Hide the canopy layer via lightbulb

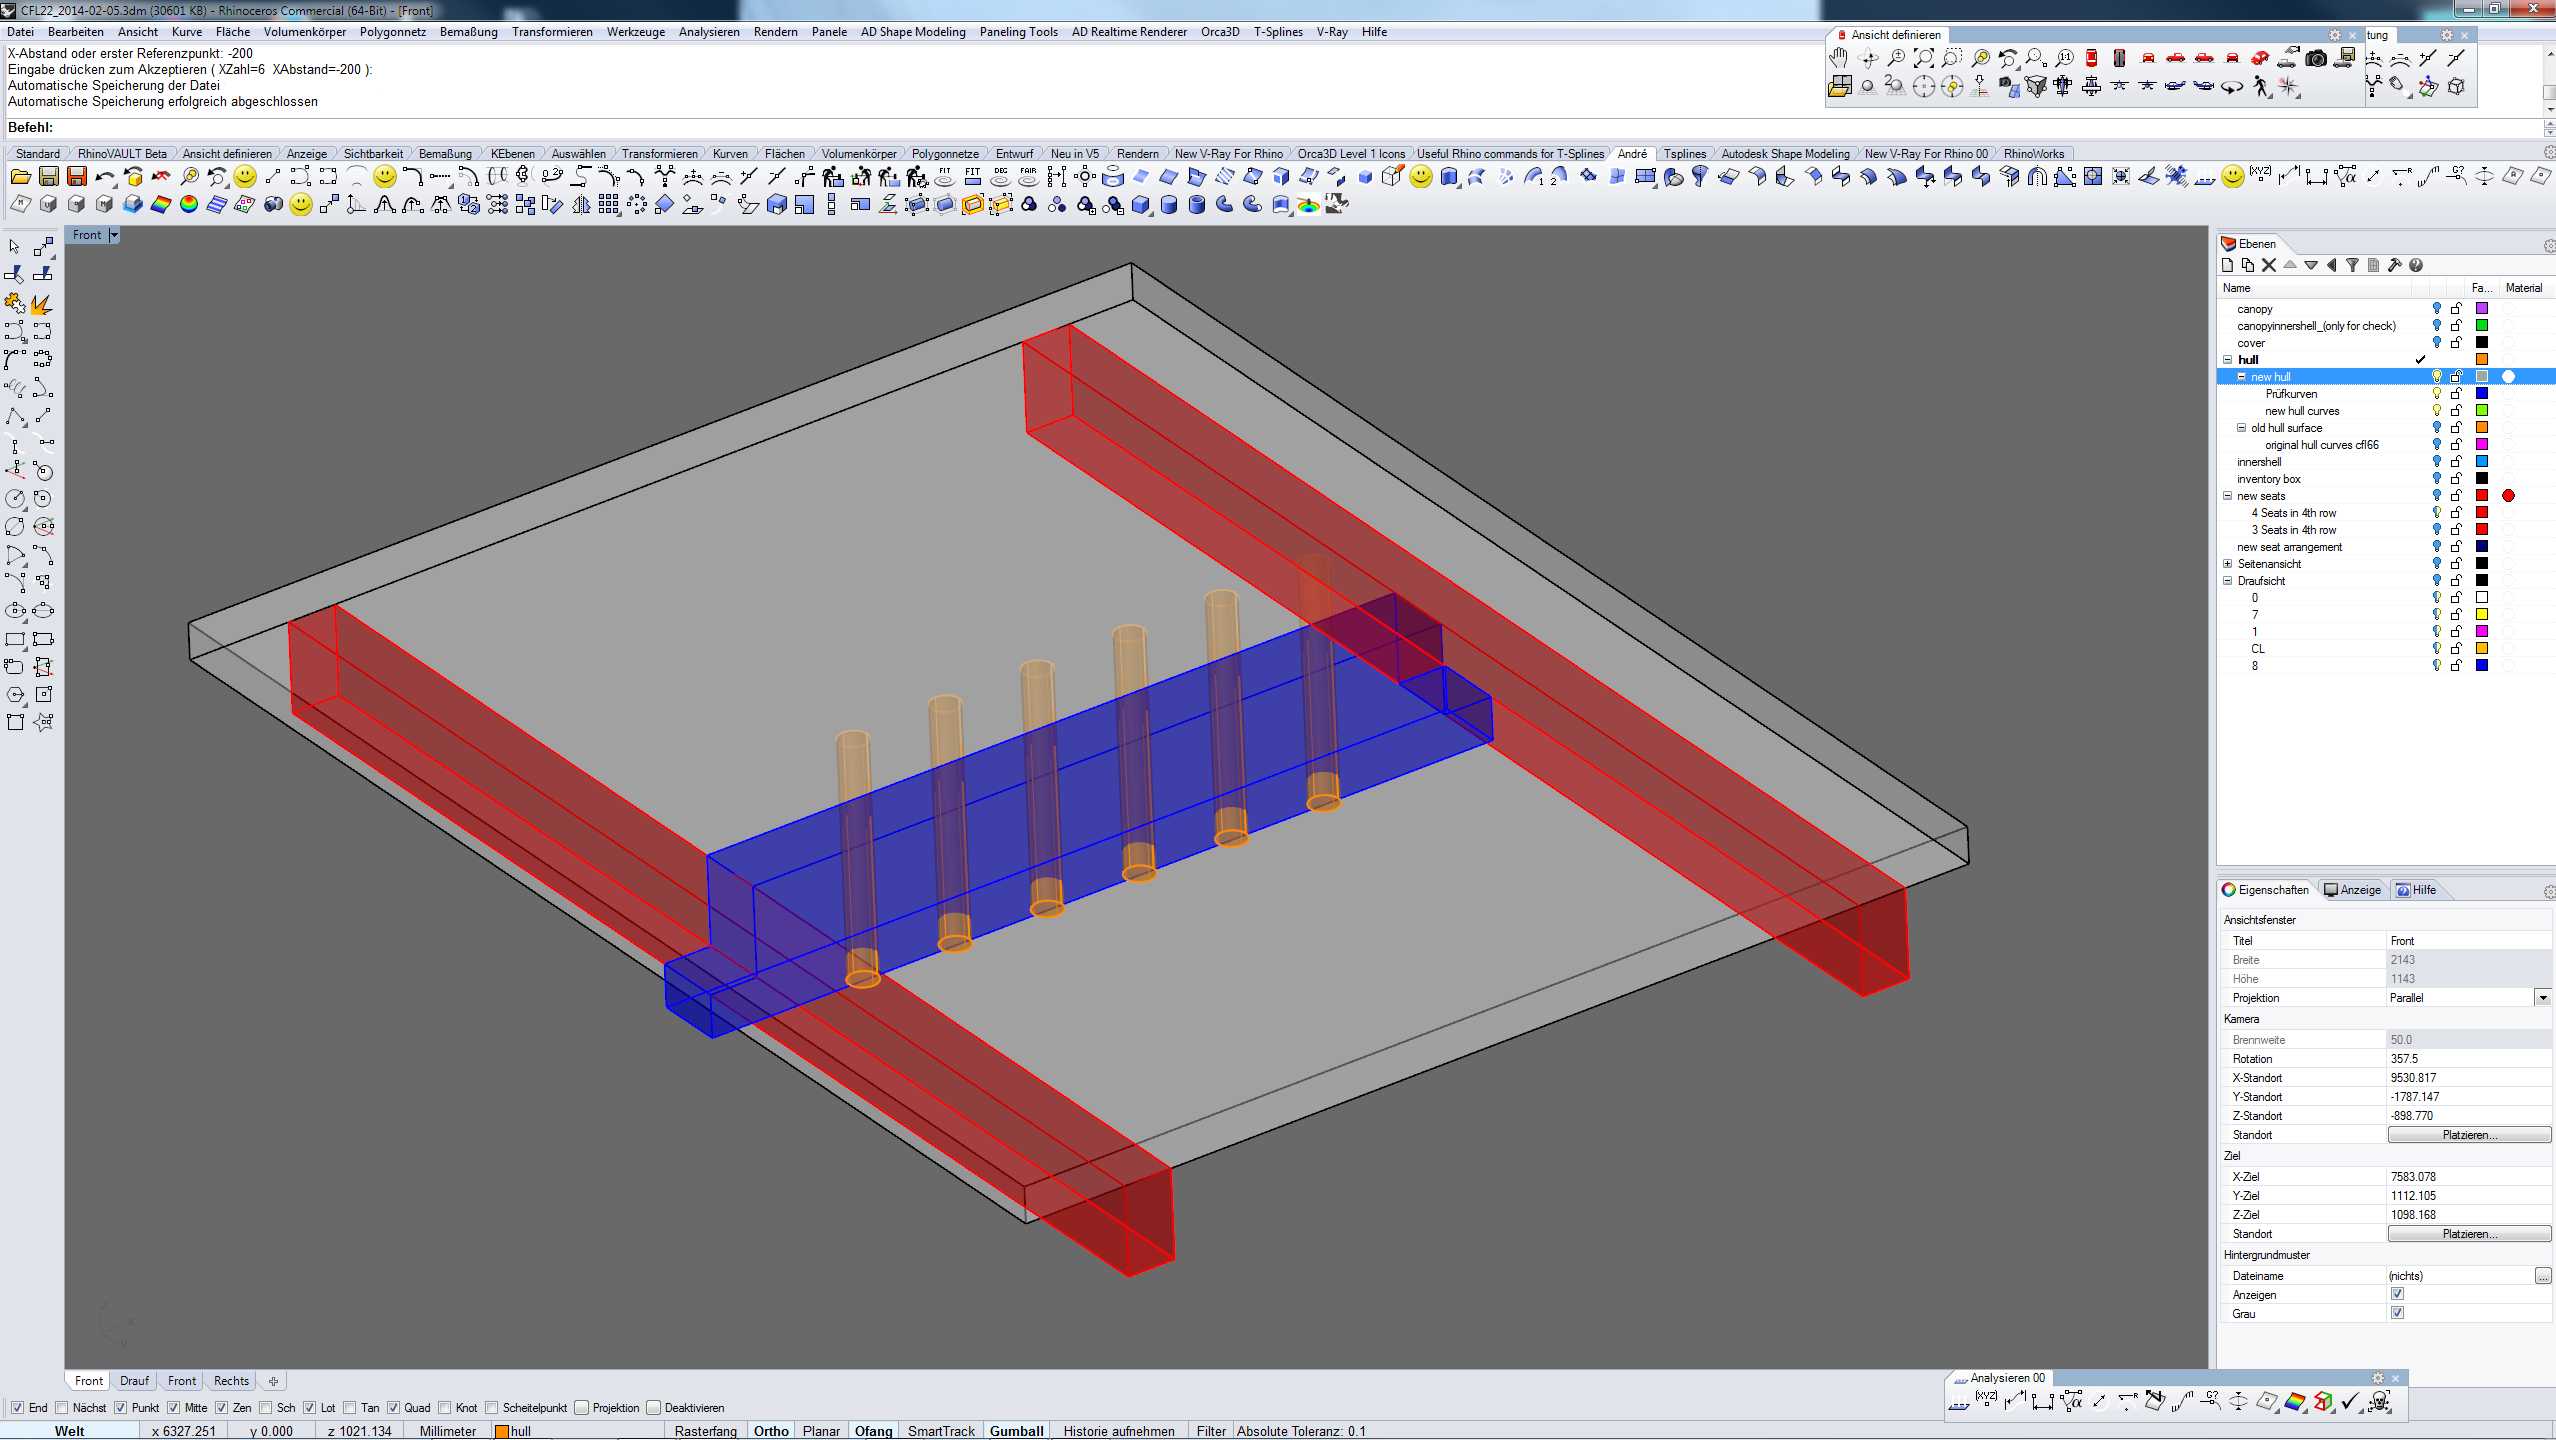2436,309
